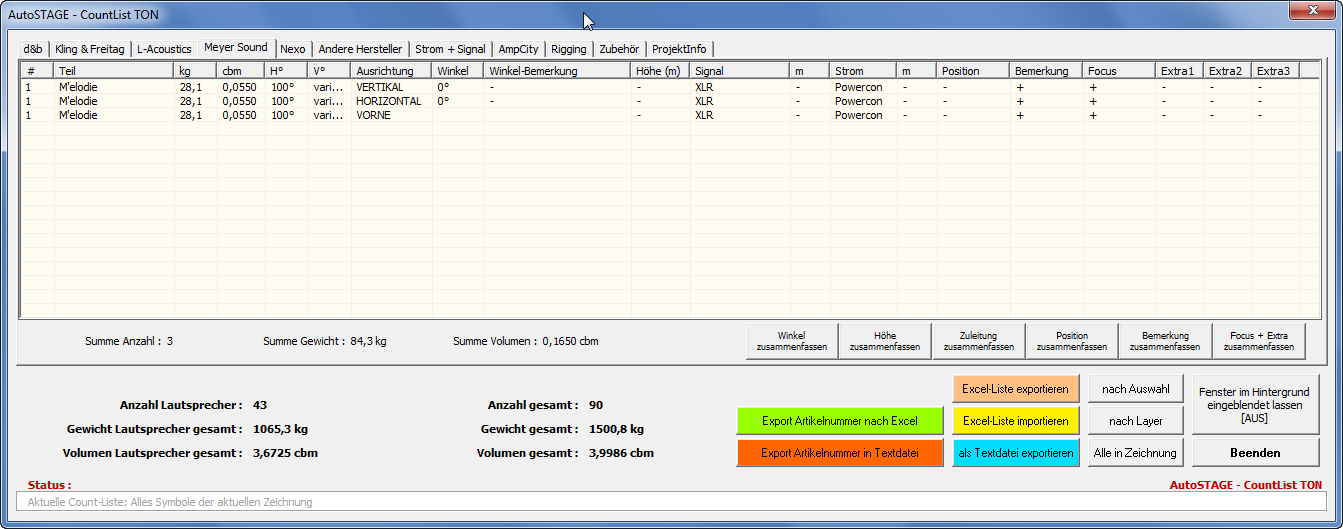Click the Alle in Zeichnung button
The width and height of the screenshot is (1343, 529).
[x=1135, y=453]
